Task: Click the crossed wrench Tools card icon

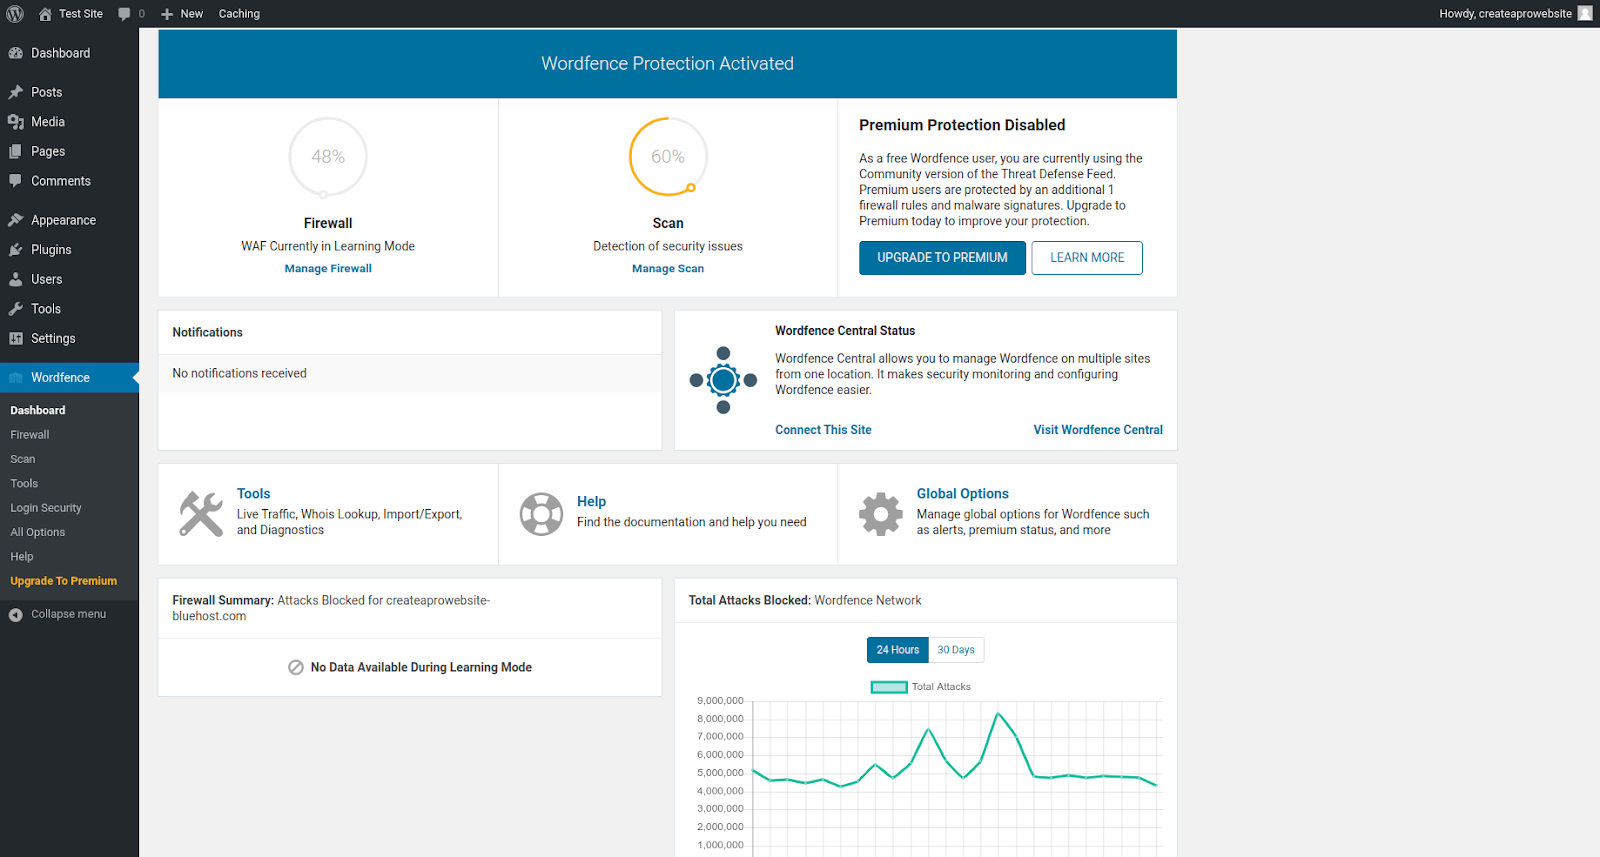Action: tap(201, 514)
